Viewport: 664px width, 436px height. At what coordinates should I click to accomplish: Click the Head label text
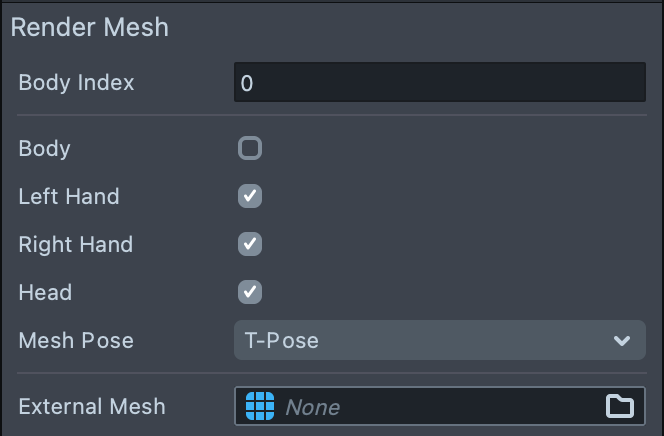pos(45,292)
